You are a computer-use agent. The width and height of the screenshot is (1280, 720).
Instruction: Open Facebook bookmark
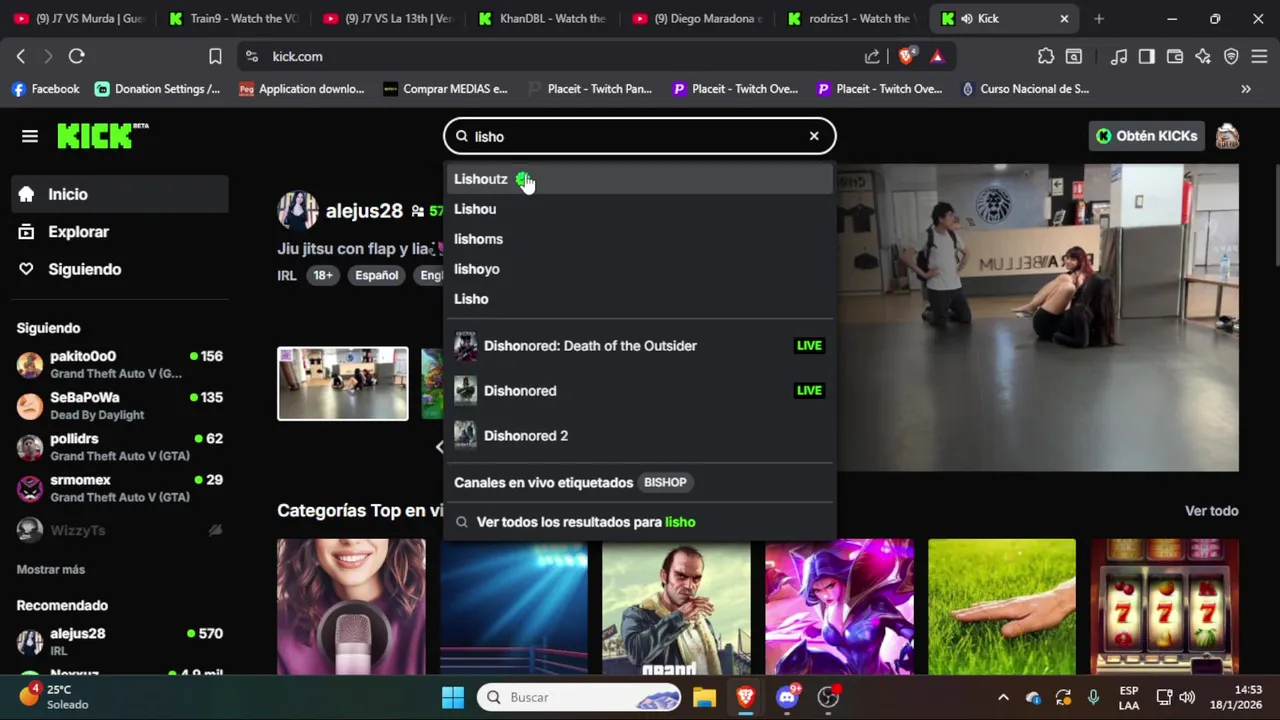(45, 89)
